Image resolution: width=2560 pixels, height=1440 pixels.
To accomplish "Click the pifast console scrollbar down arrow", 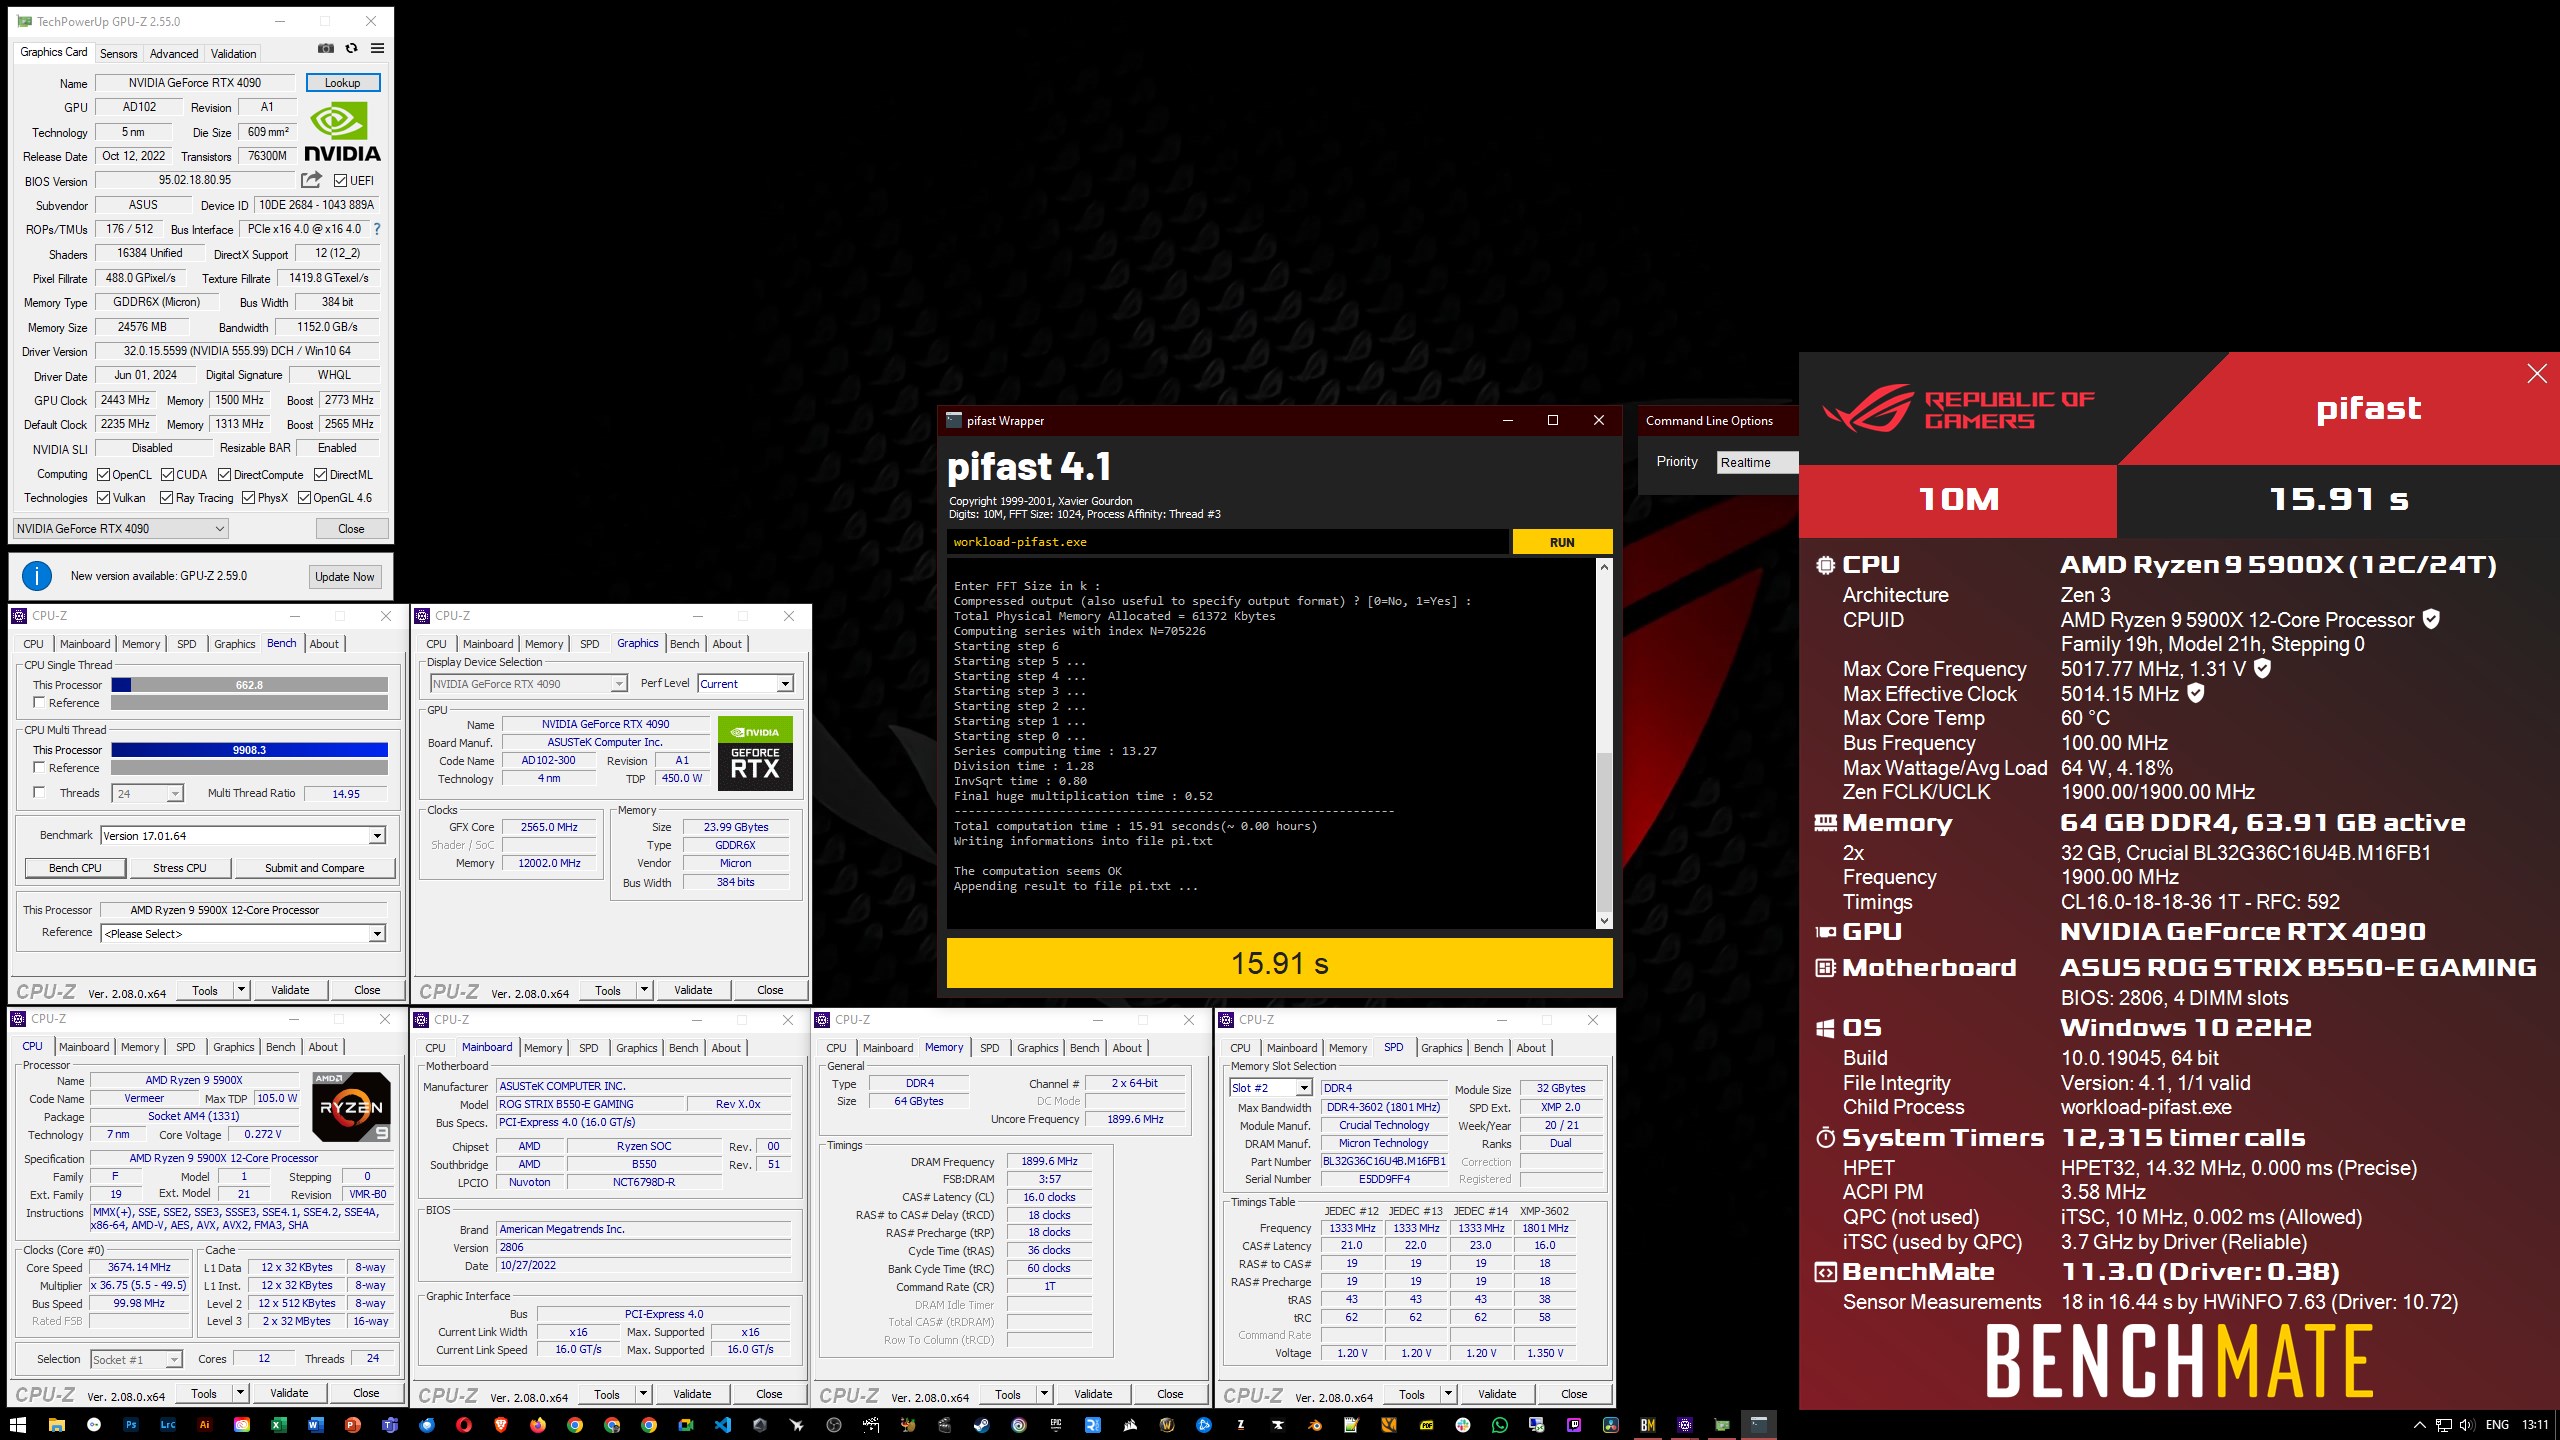I will coord(1604,921).
